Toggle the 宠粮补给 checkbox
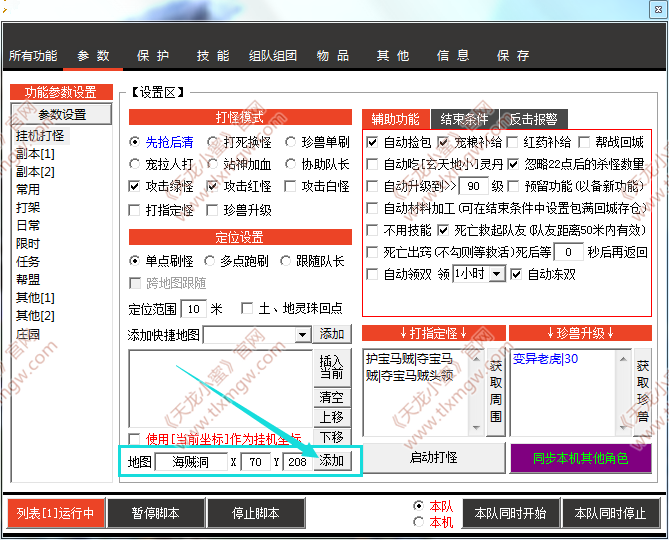The width and height of the screenshot is (669, 540). click(x=443, y=142)
